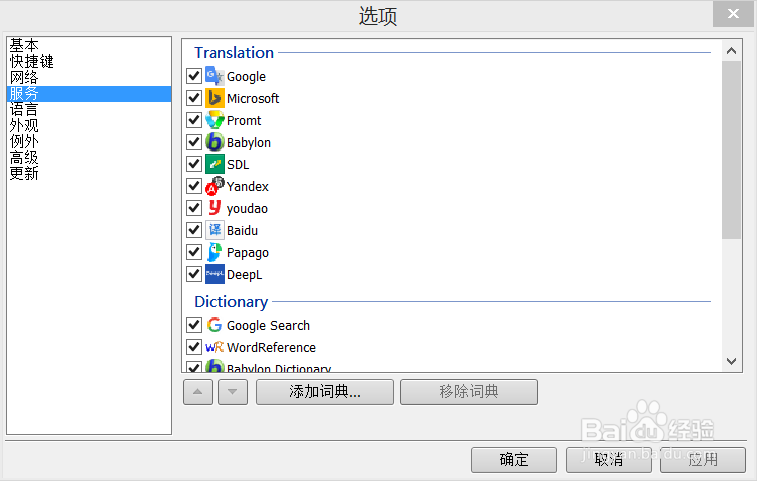
Task: Click the scroll down arrow of services list
Action: pyautogui.click(x=731, y=361)
